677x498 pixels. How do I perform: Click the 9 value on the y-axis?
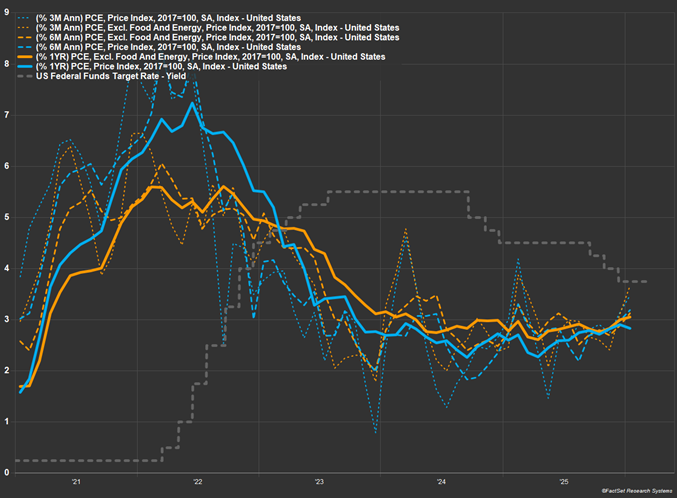click(7, 12)
